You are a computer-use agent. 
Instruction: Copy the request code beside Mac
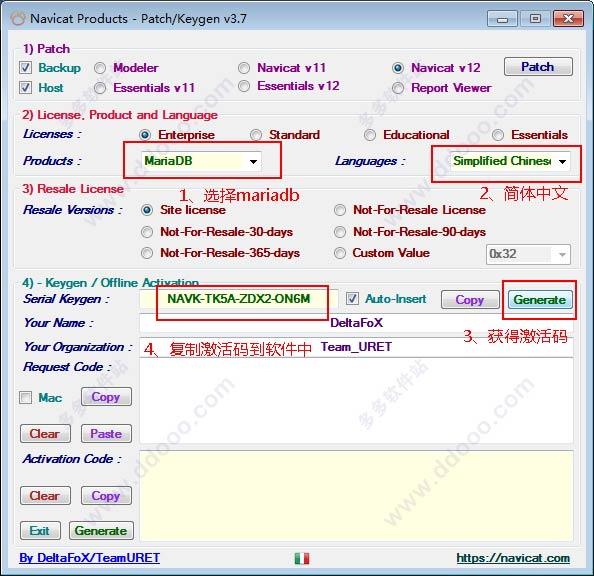click(106, 397)
